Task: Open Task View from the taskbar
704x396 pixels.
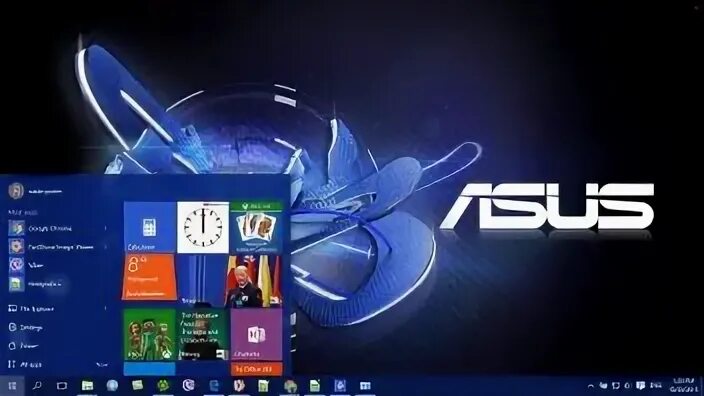Action: [x=62, y=386]
